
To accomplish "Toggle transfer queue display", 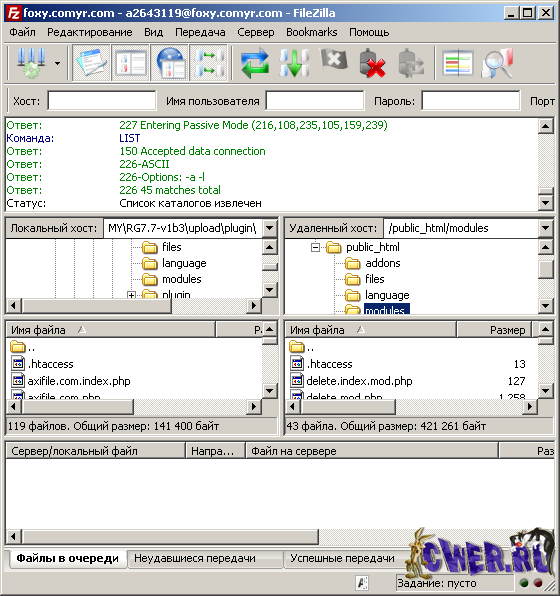I will (x=208, y=63).
